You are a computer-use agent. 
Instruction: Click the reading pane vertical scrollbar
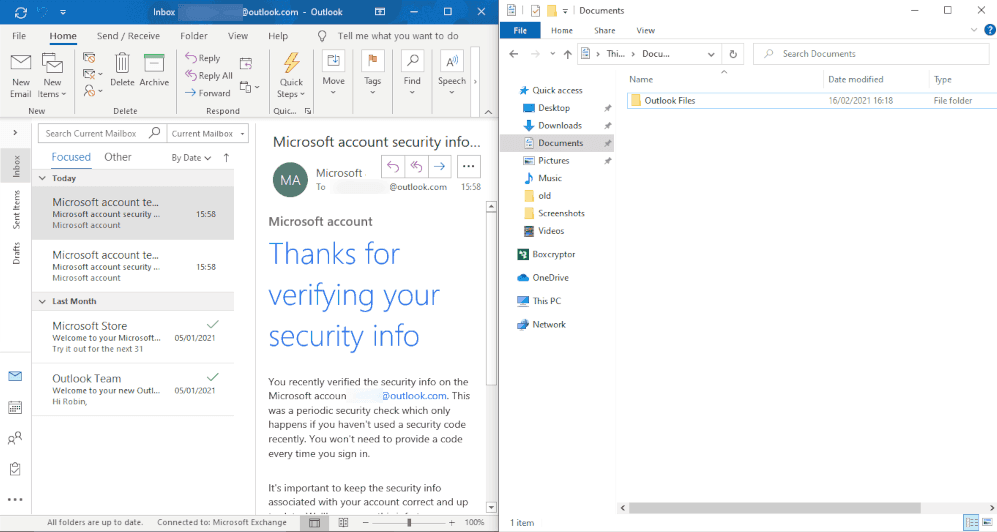click(x=491, y=299)
